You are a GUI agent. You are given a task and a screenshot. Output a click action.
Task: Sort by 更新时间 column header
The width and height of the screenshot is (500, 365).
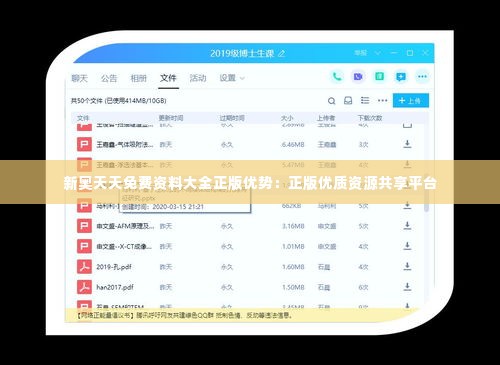coord(171,118)
